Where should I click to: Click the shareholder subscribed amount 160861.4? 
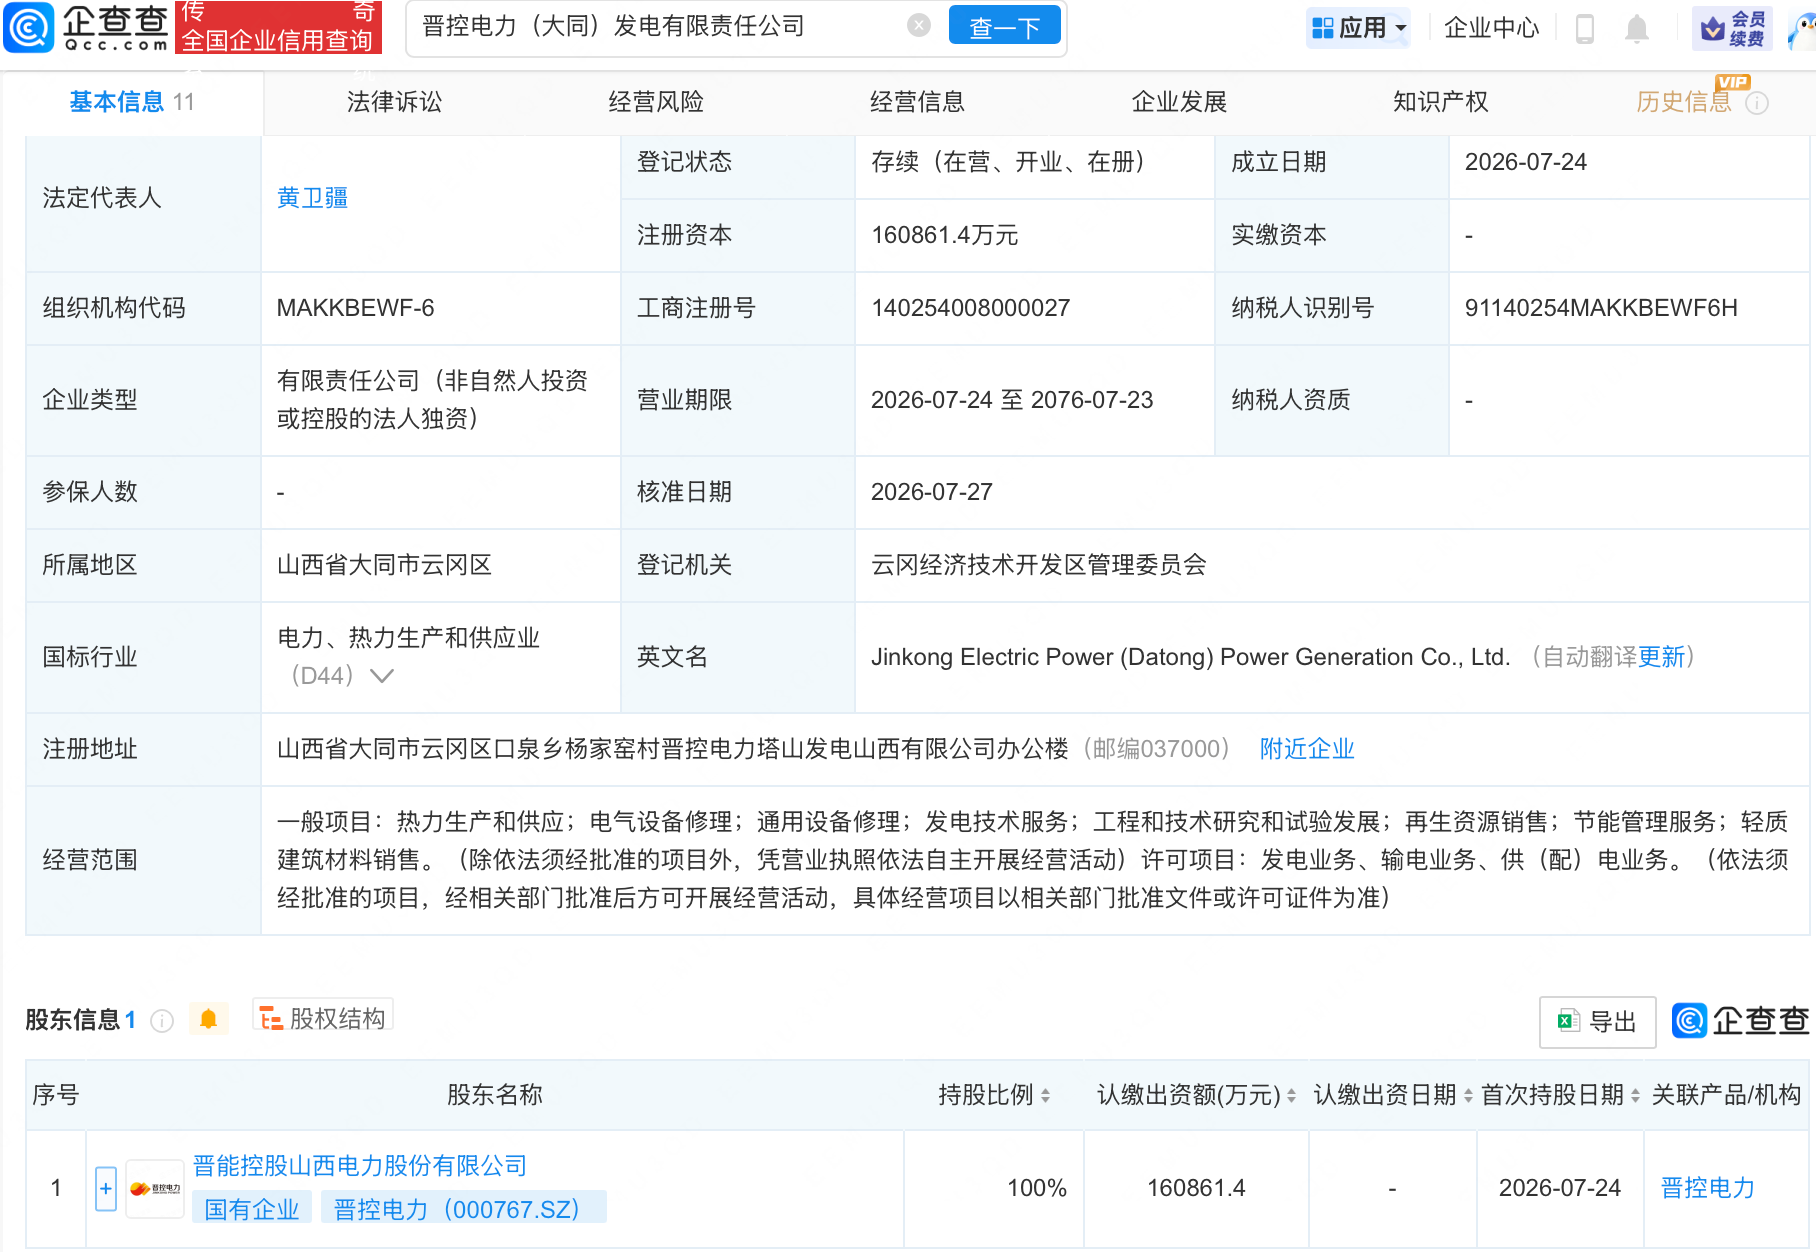[x=1196, y=1188]
